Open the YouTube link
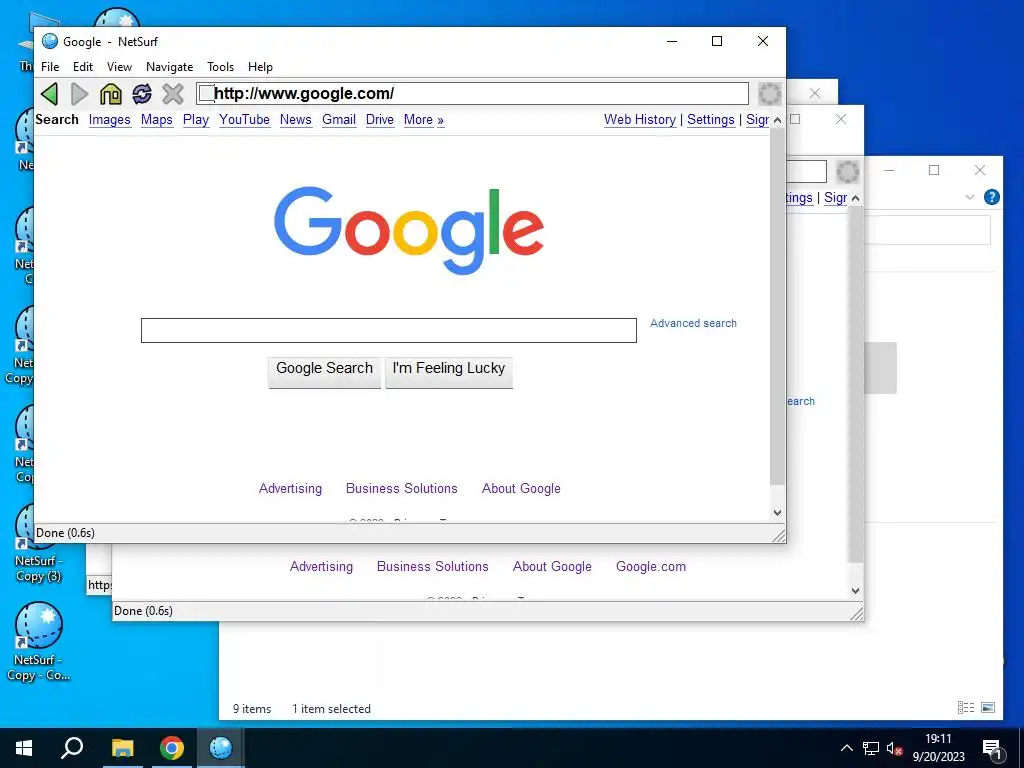This screenshot has width=1024, height=768. click(244, 120)
